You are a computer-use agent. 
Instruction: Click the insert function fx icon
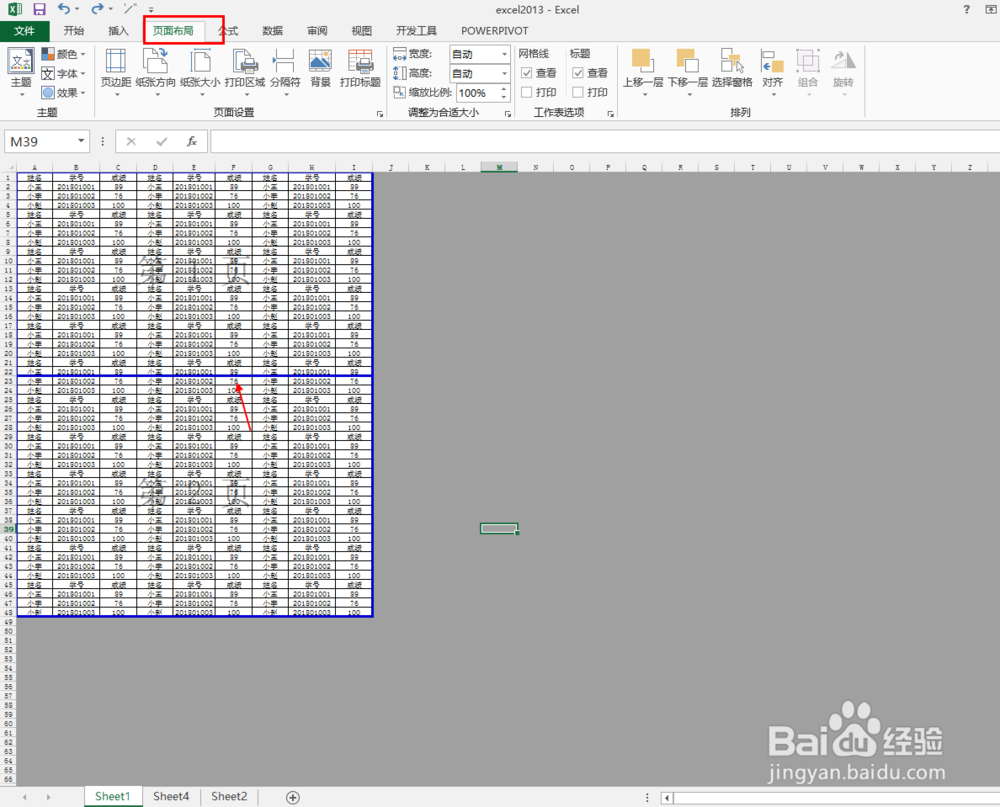click(192, 141)
